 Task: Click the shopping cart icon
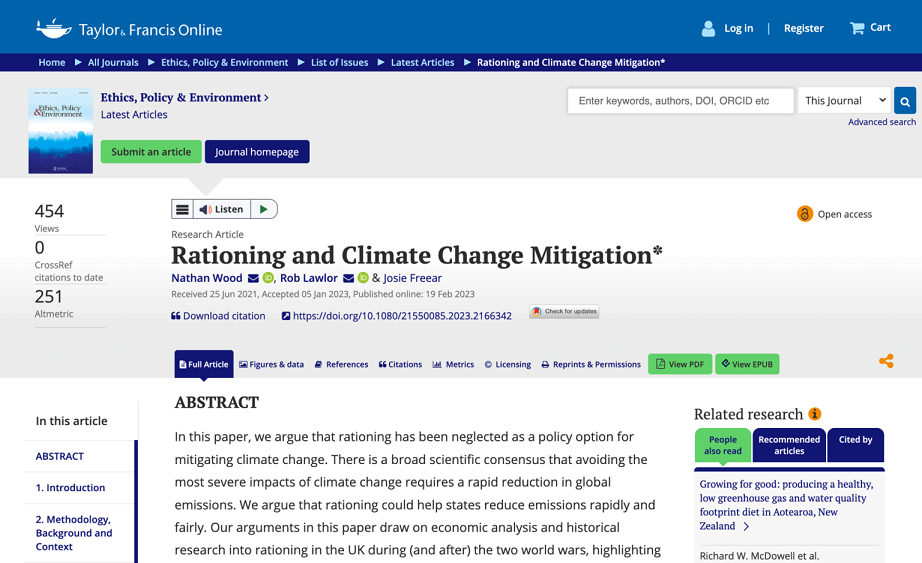tap(857, 28)
